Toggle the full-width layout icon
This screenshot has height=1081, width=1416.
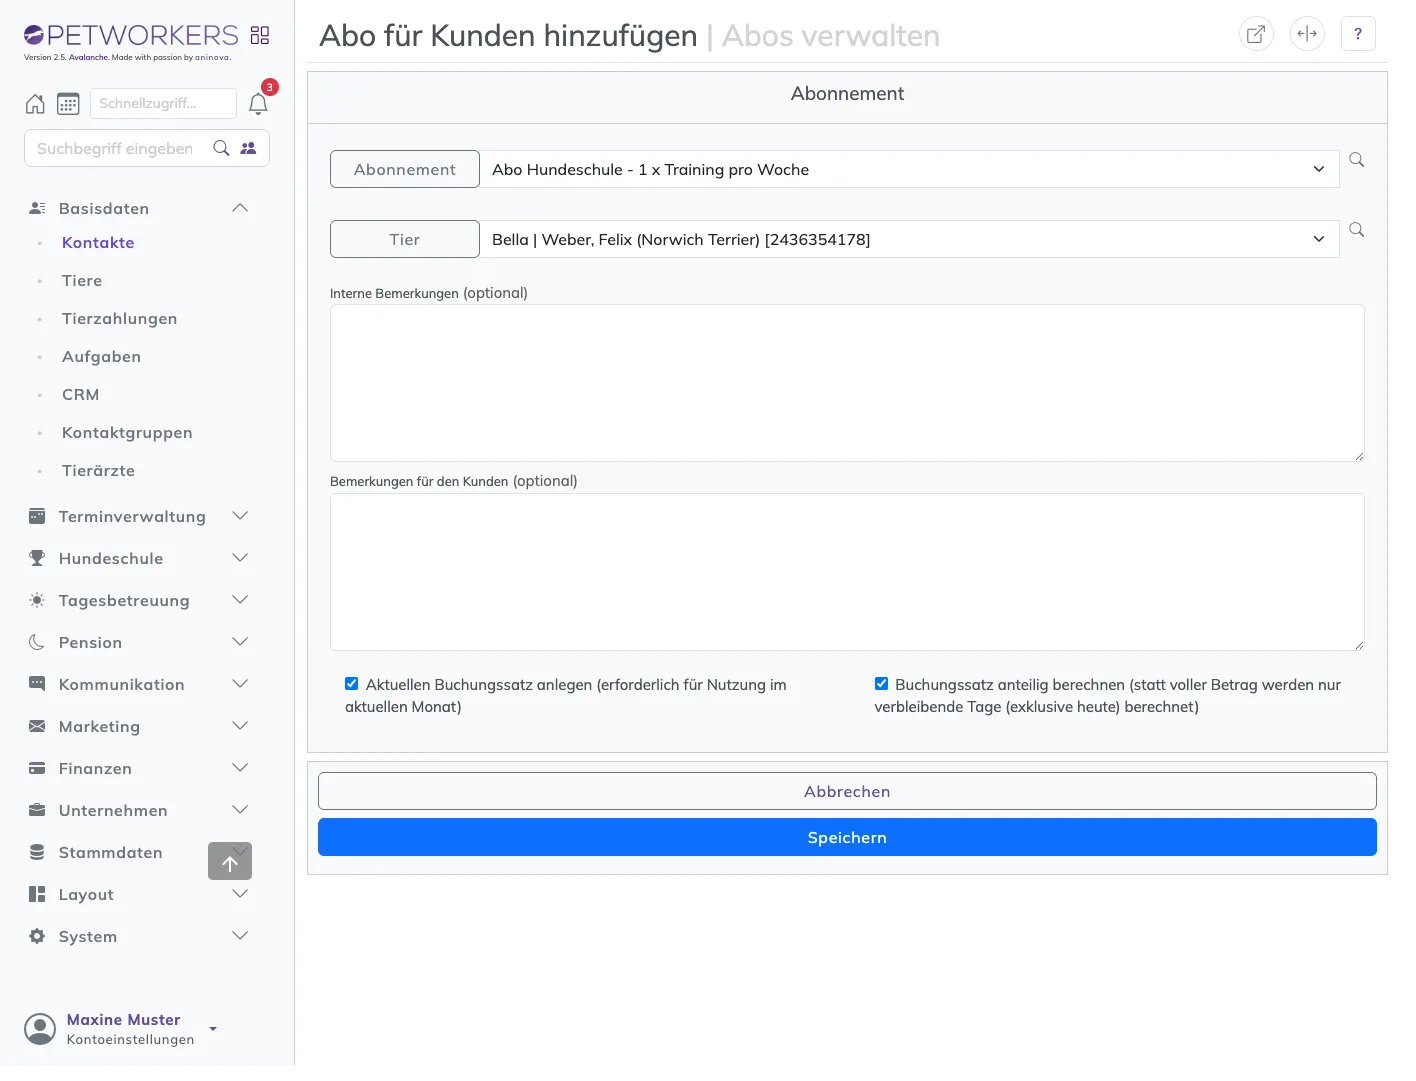(1307, 34)
